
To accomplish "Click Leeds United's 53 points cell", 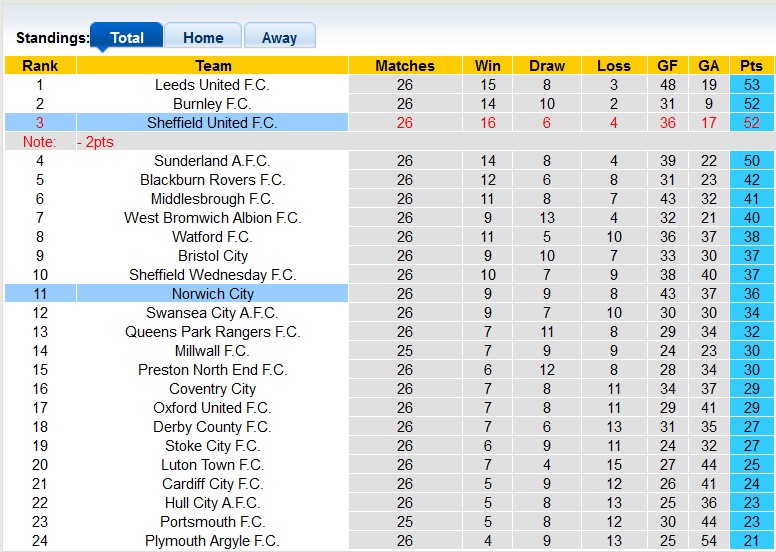I will pyautogui.click(x=751, y=85).
